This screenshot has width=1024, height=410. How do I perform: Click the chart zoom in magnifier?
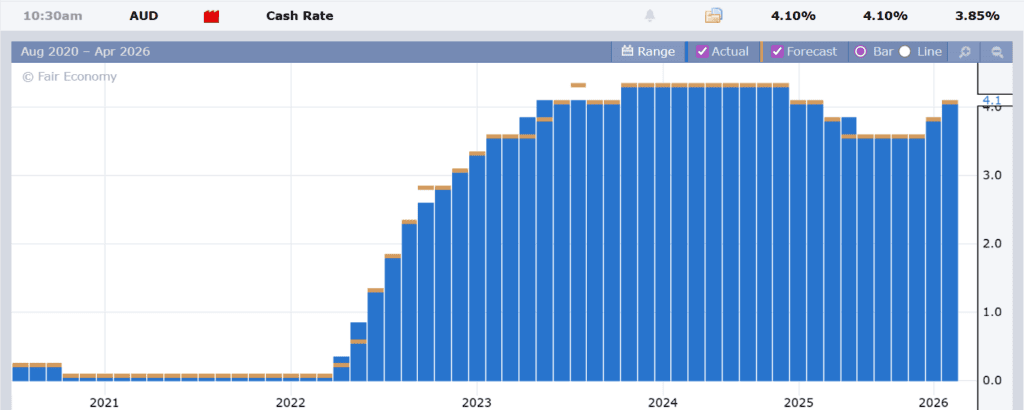click(x=964, y=52)
